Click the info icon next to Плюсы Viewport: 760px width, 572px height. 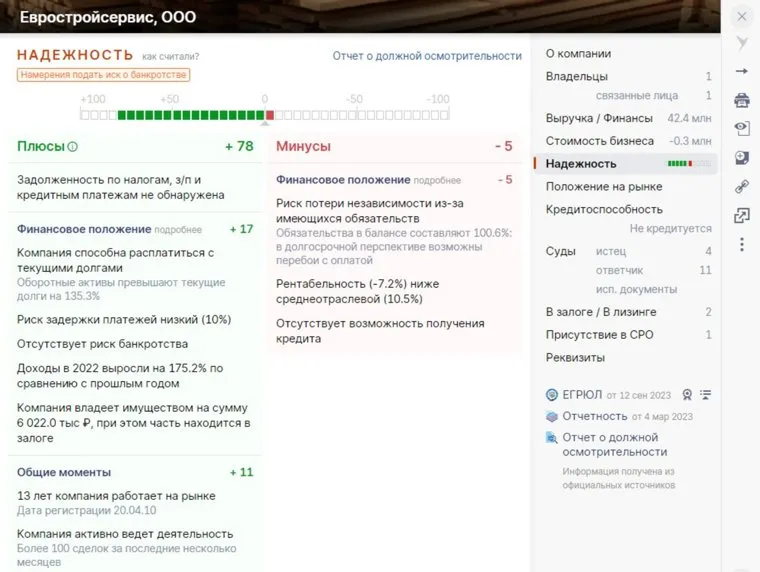(73, 147)
